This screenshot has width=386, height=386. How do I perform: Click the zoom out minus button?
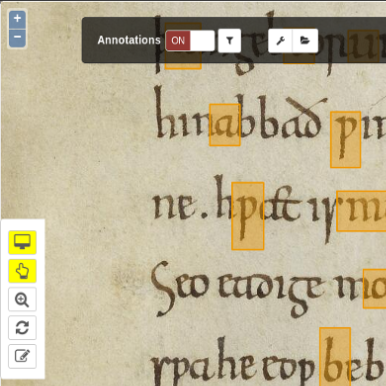[17, 37]
